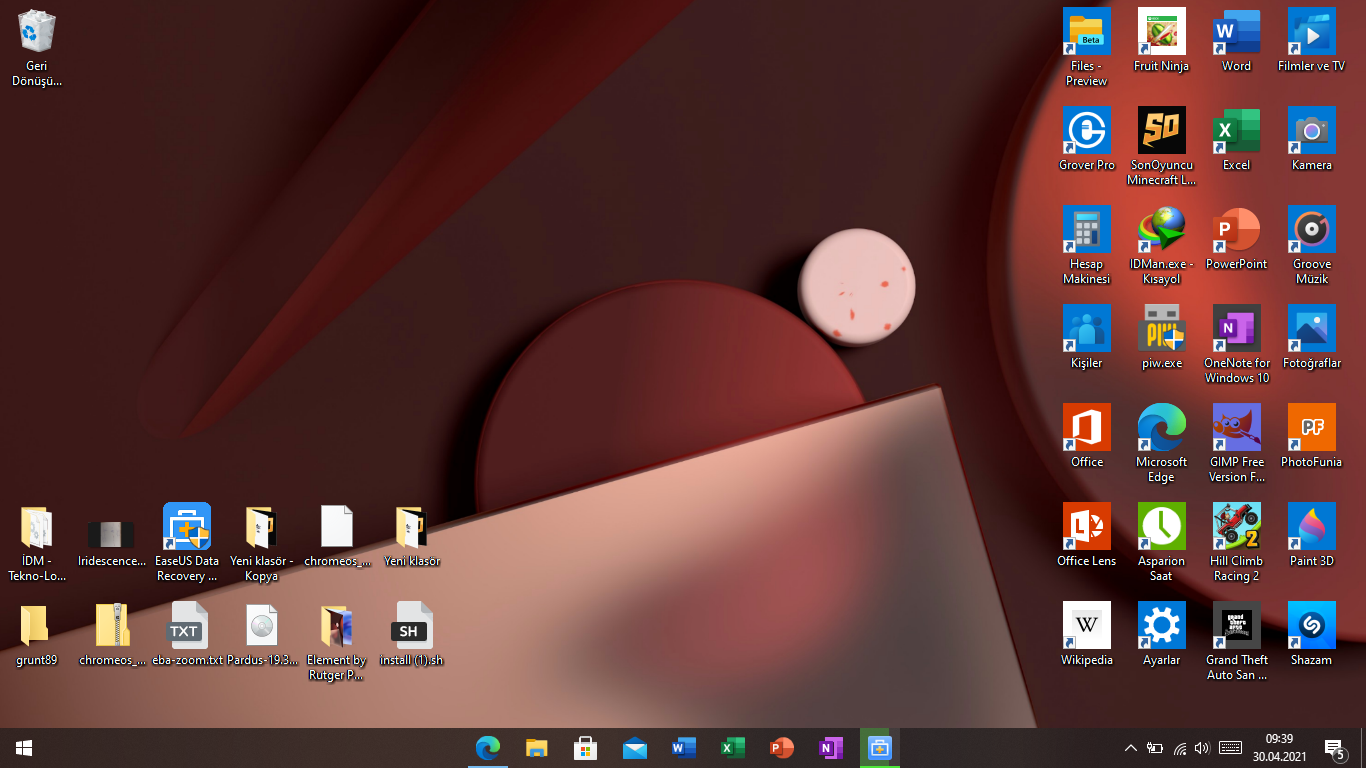Image resolution: width=1366 pixels, height=768 pixels.
Task: Open the Word desktop shortcut
Action: click(x=1236, y=40)
